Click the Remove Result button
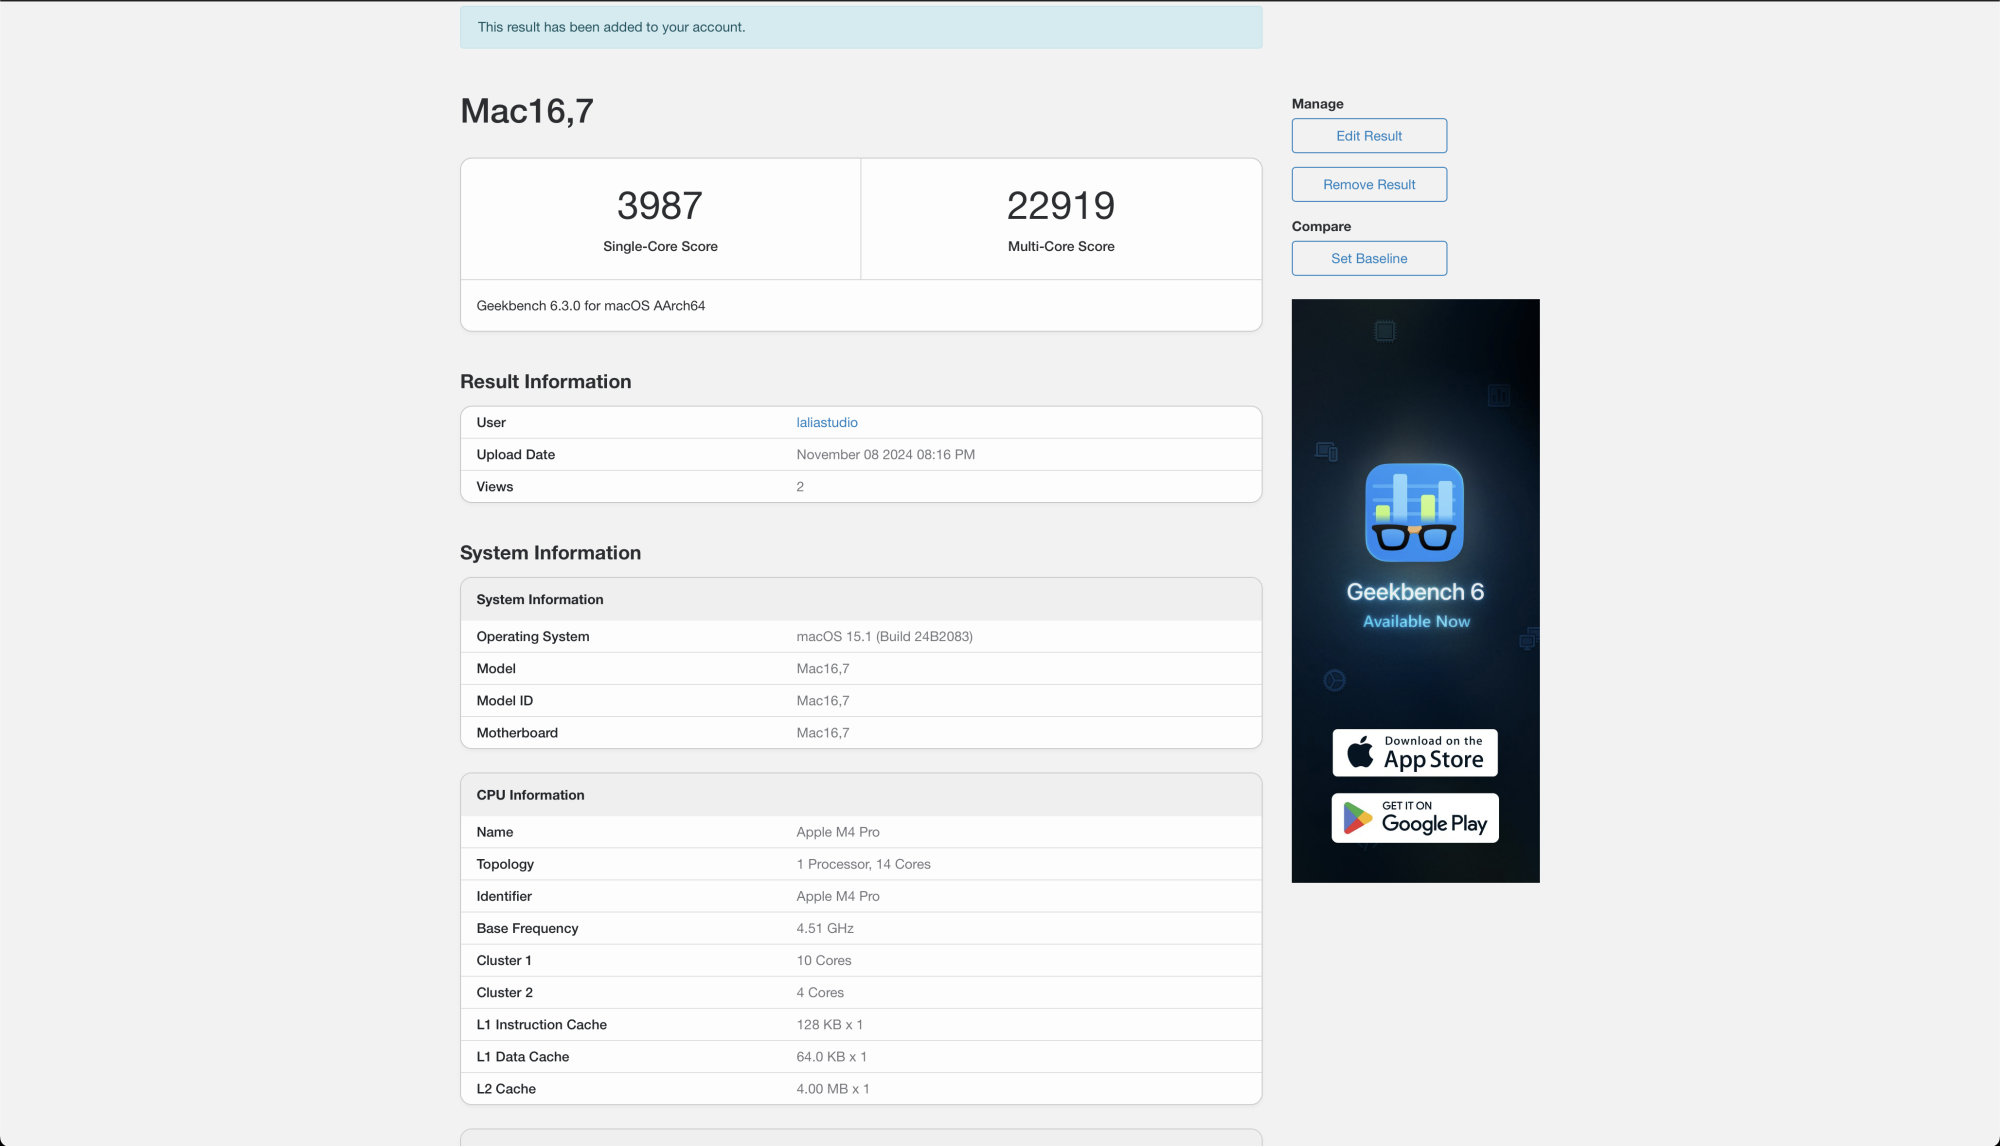The image size is (2000, 1146). click(1369, 185)
